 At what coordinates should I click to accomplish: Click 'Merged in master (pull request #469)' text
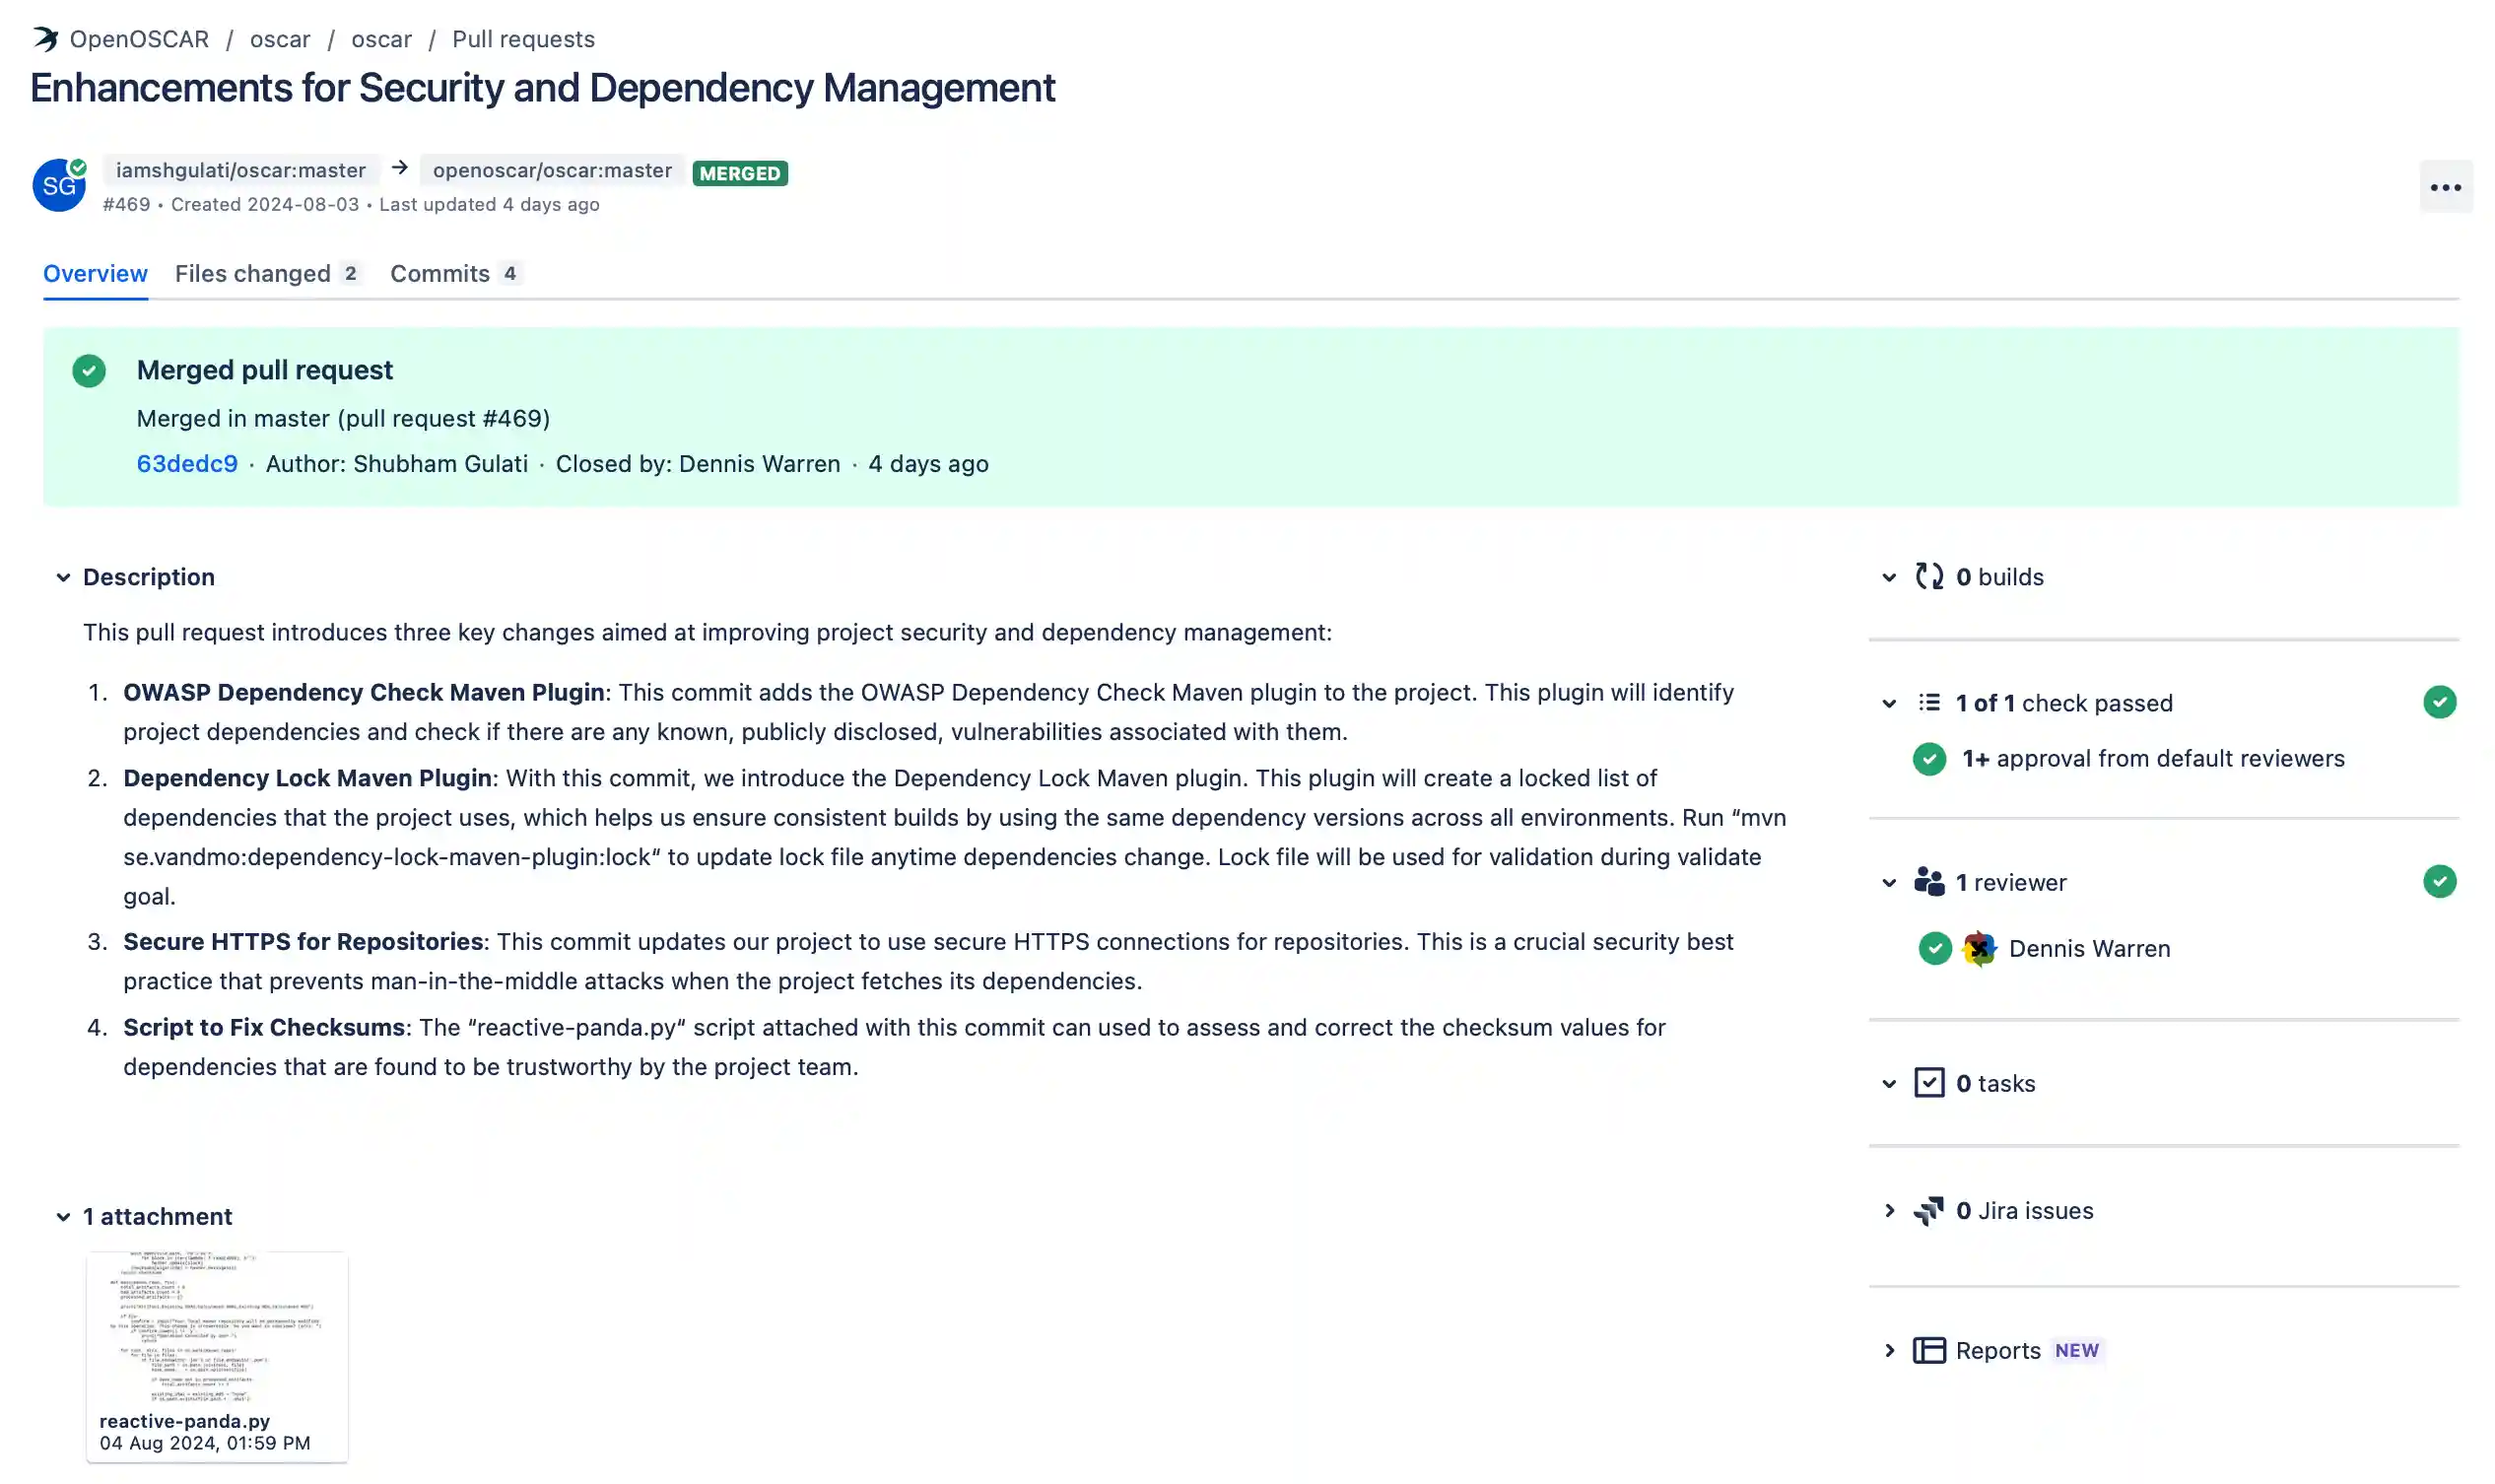pyautogui.click(x=343, y=418)
